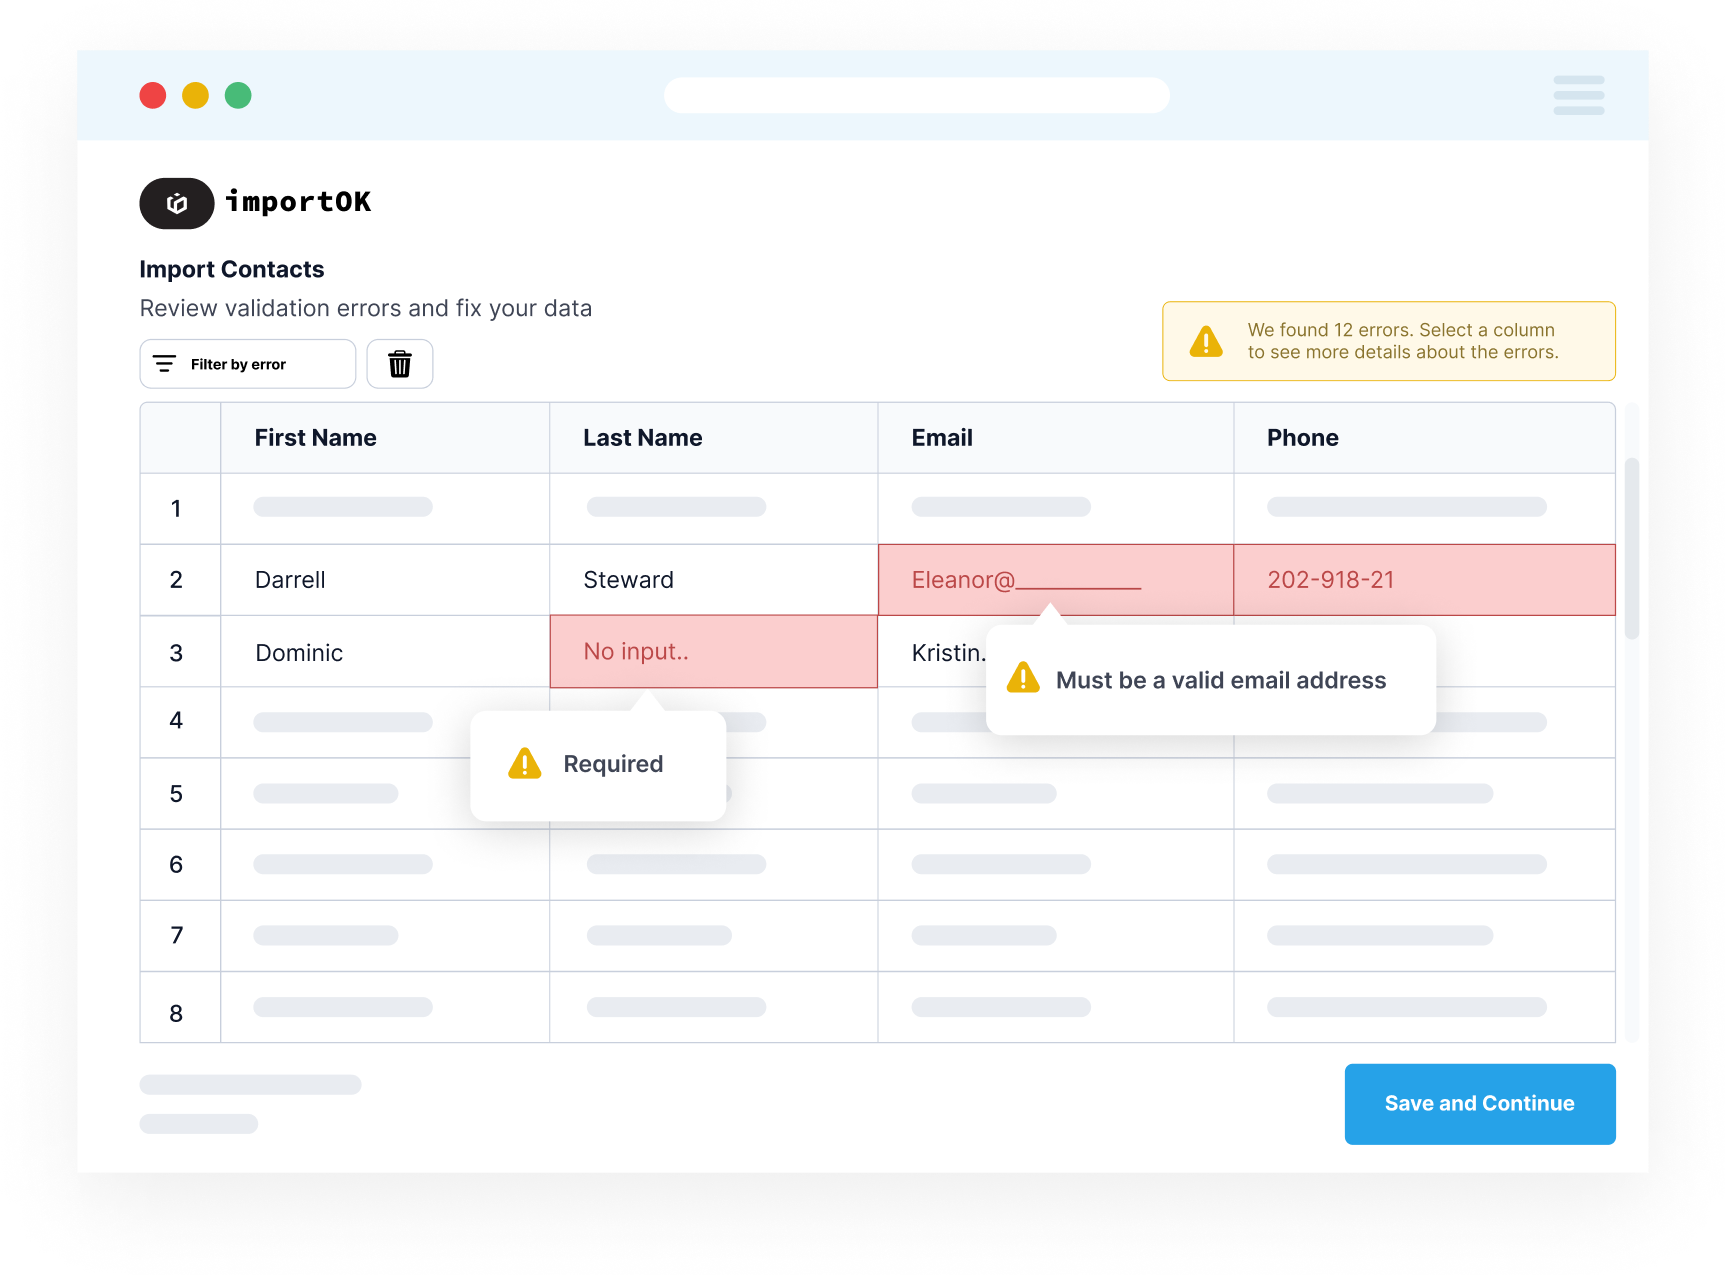Select the Phone column header
The height and width of the screenshot is (1275, 1725).
pos(1425,438)
